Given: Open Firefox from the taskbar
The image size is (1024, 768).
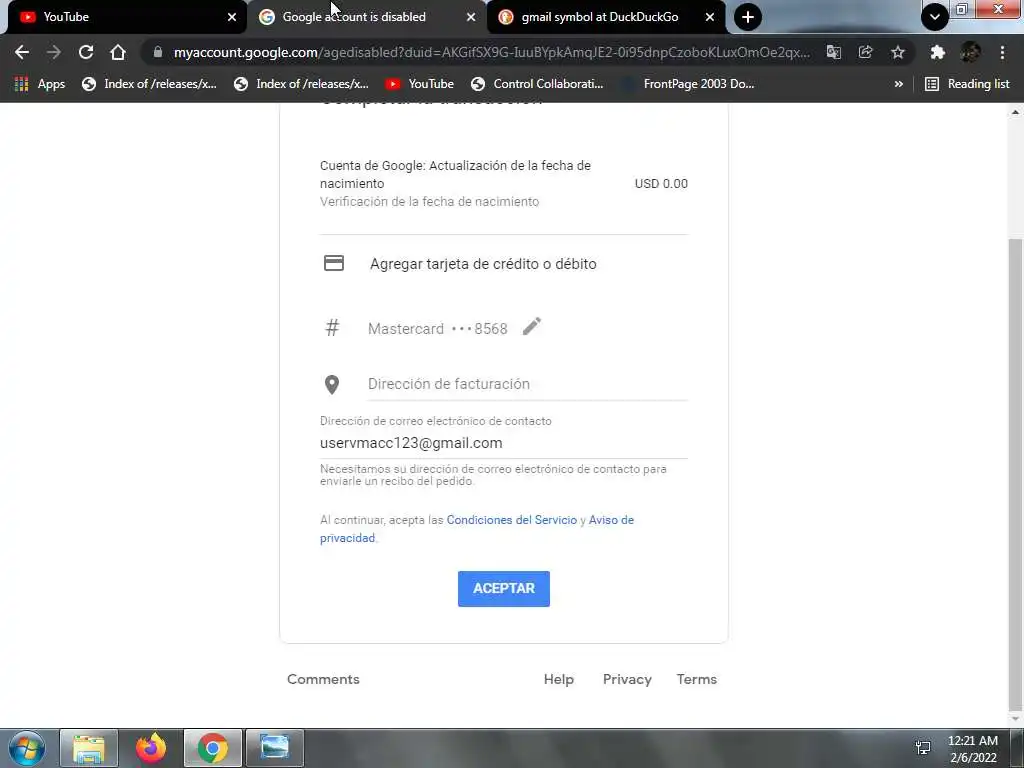Looking at the screenshot, I should tap(151, 748).
